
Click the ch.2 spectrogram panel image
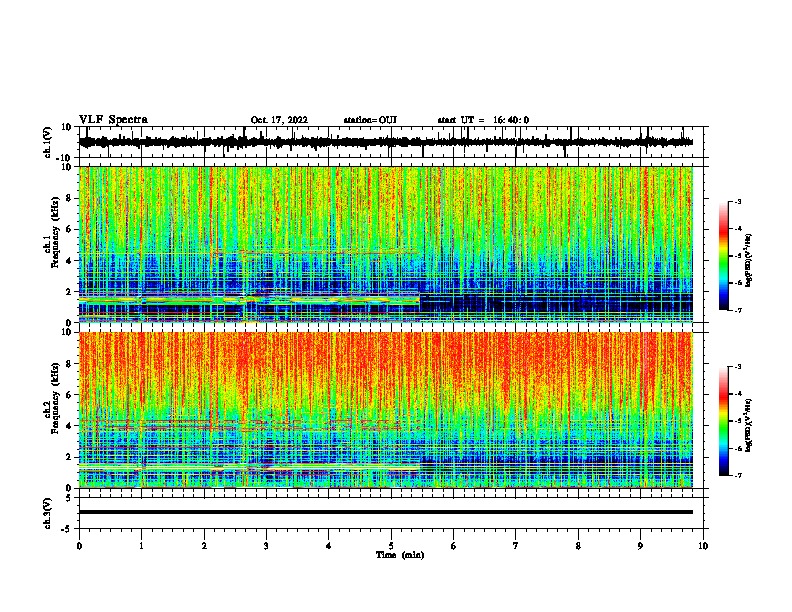point(386,410)
